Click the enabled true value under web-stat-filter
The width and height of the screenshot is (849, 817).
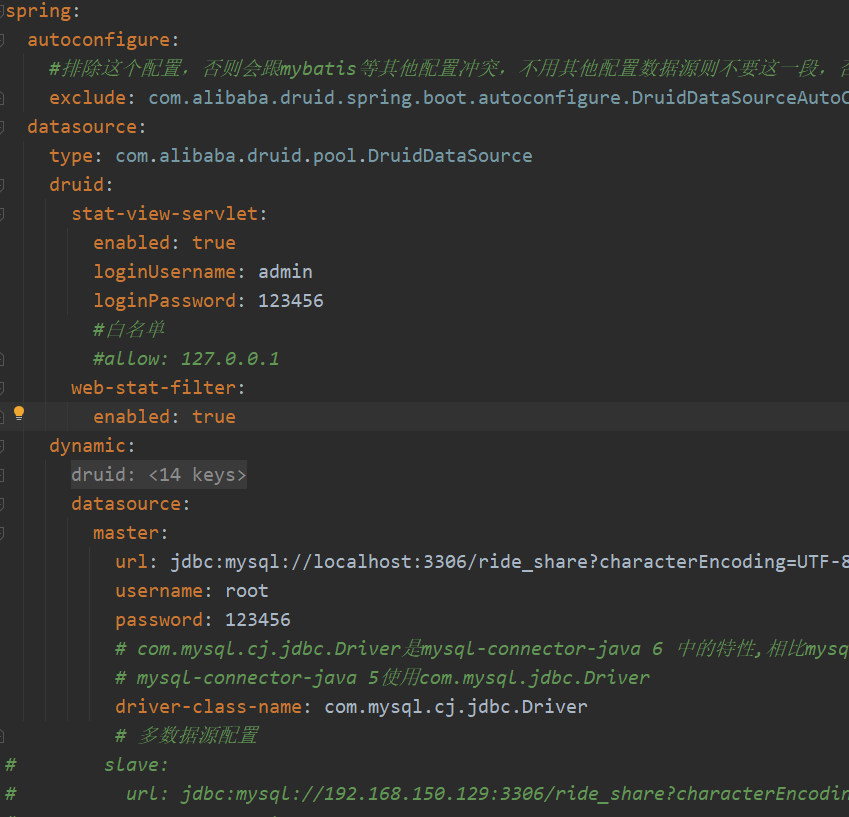pyautogui.click(x=214, y=416)
